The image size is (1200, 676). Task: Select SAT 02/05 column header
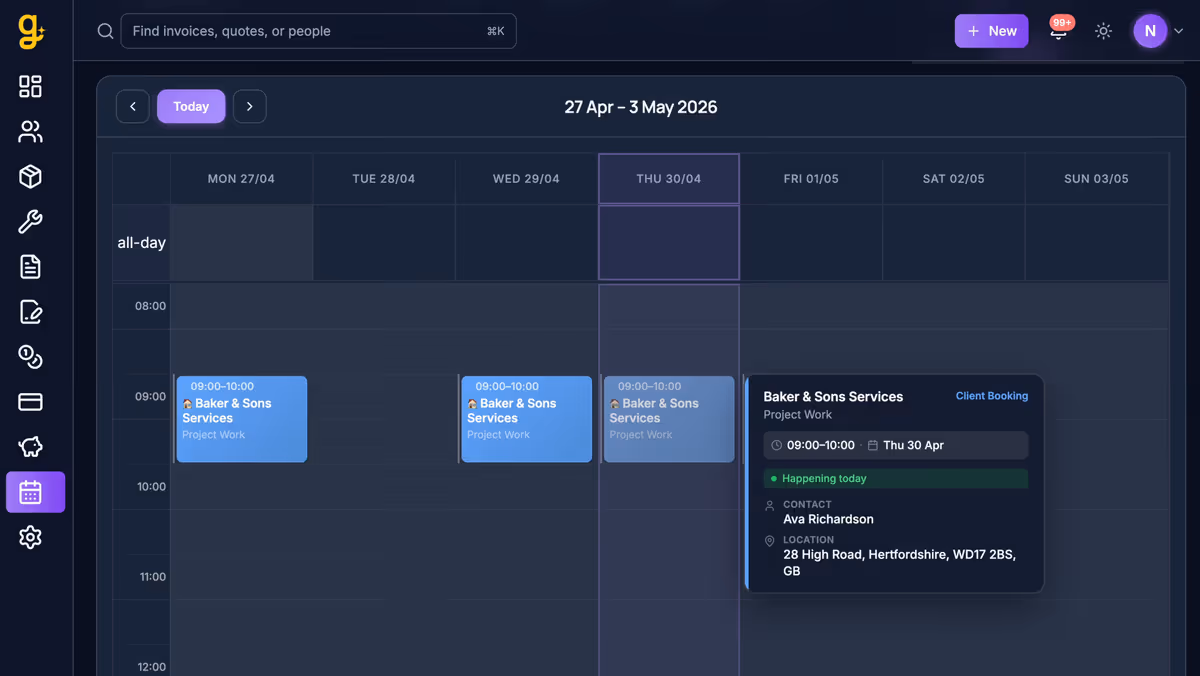coord(954,179)
